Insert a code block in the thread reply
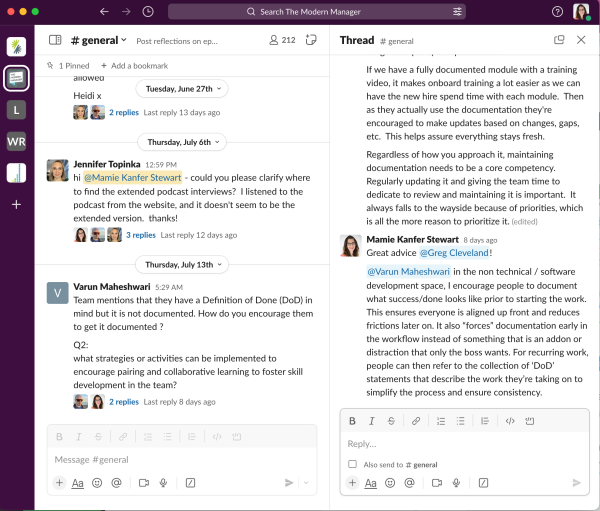The height and width of the screenshot is (511, 600). [x=530, y=421]
